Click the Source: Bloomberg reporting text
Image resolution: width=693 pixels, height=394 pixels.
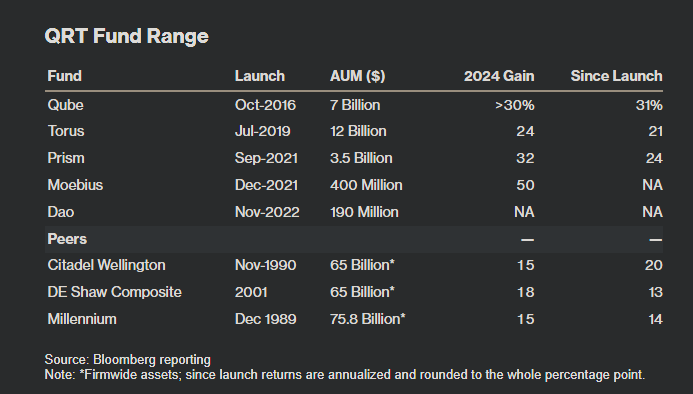coord(128,360)
